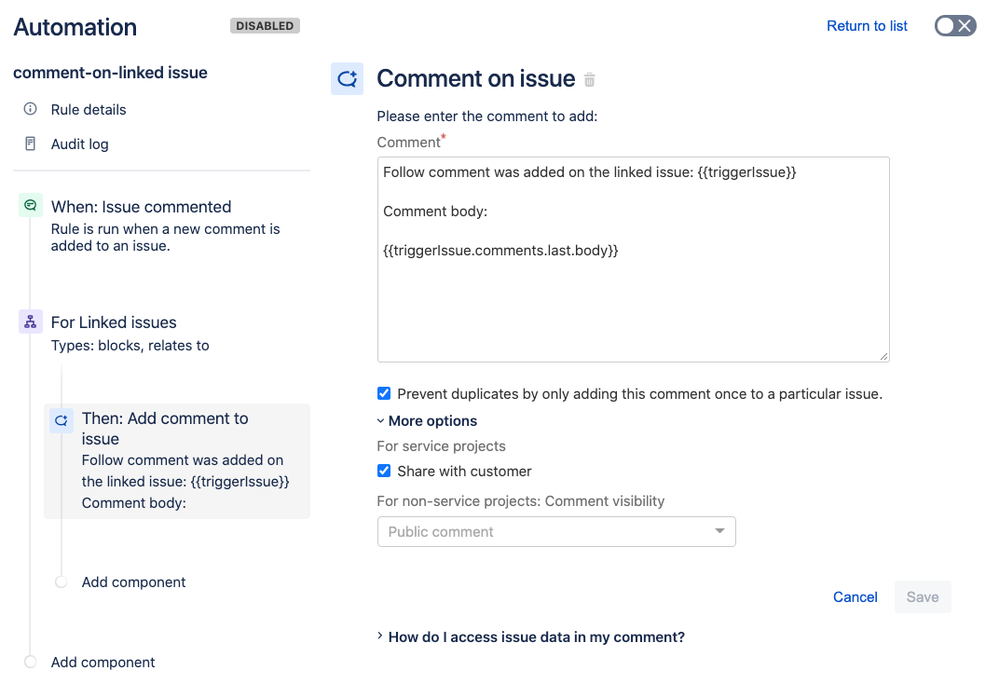Click the Add comment action icon
This screenshot has width=999, height=698.
pos(61,421)
